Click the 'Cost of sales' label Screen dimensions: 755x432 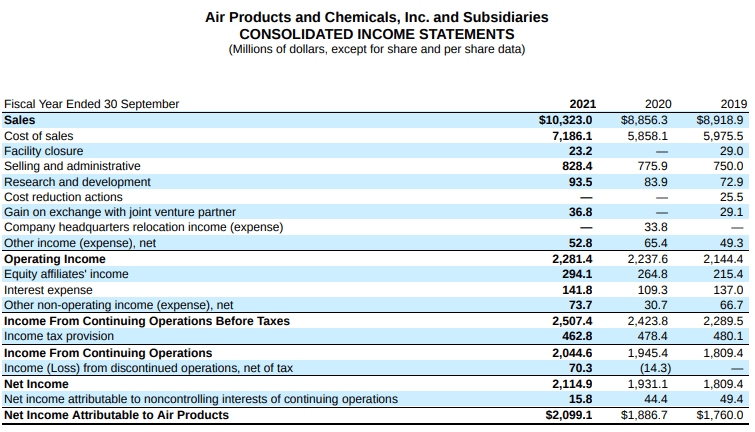pos(39,136)
